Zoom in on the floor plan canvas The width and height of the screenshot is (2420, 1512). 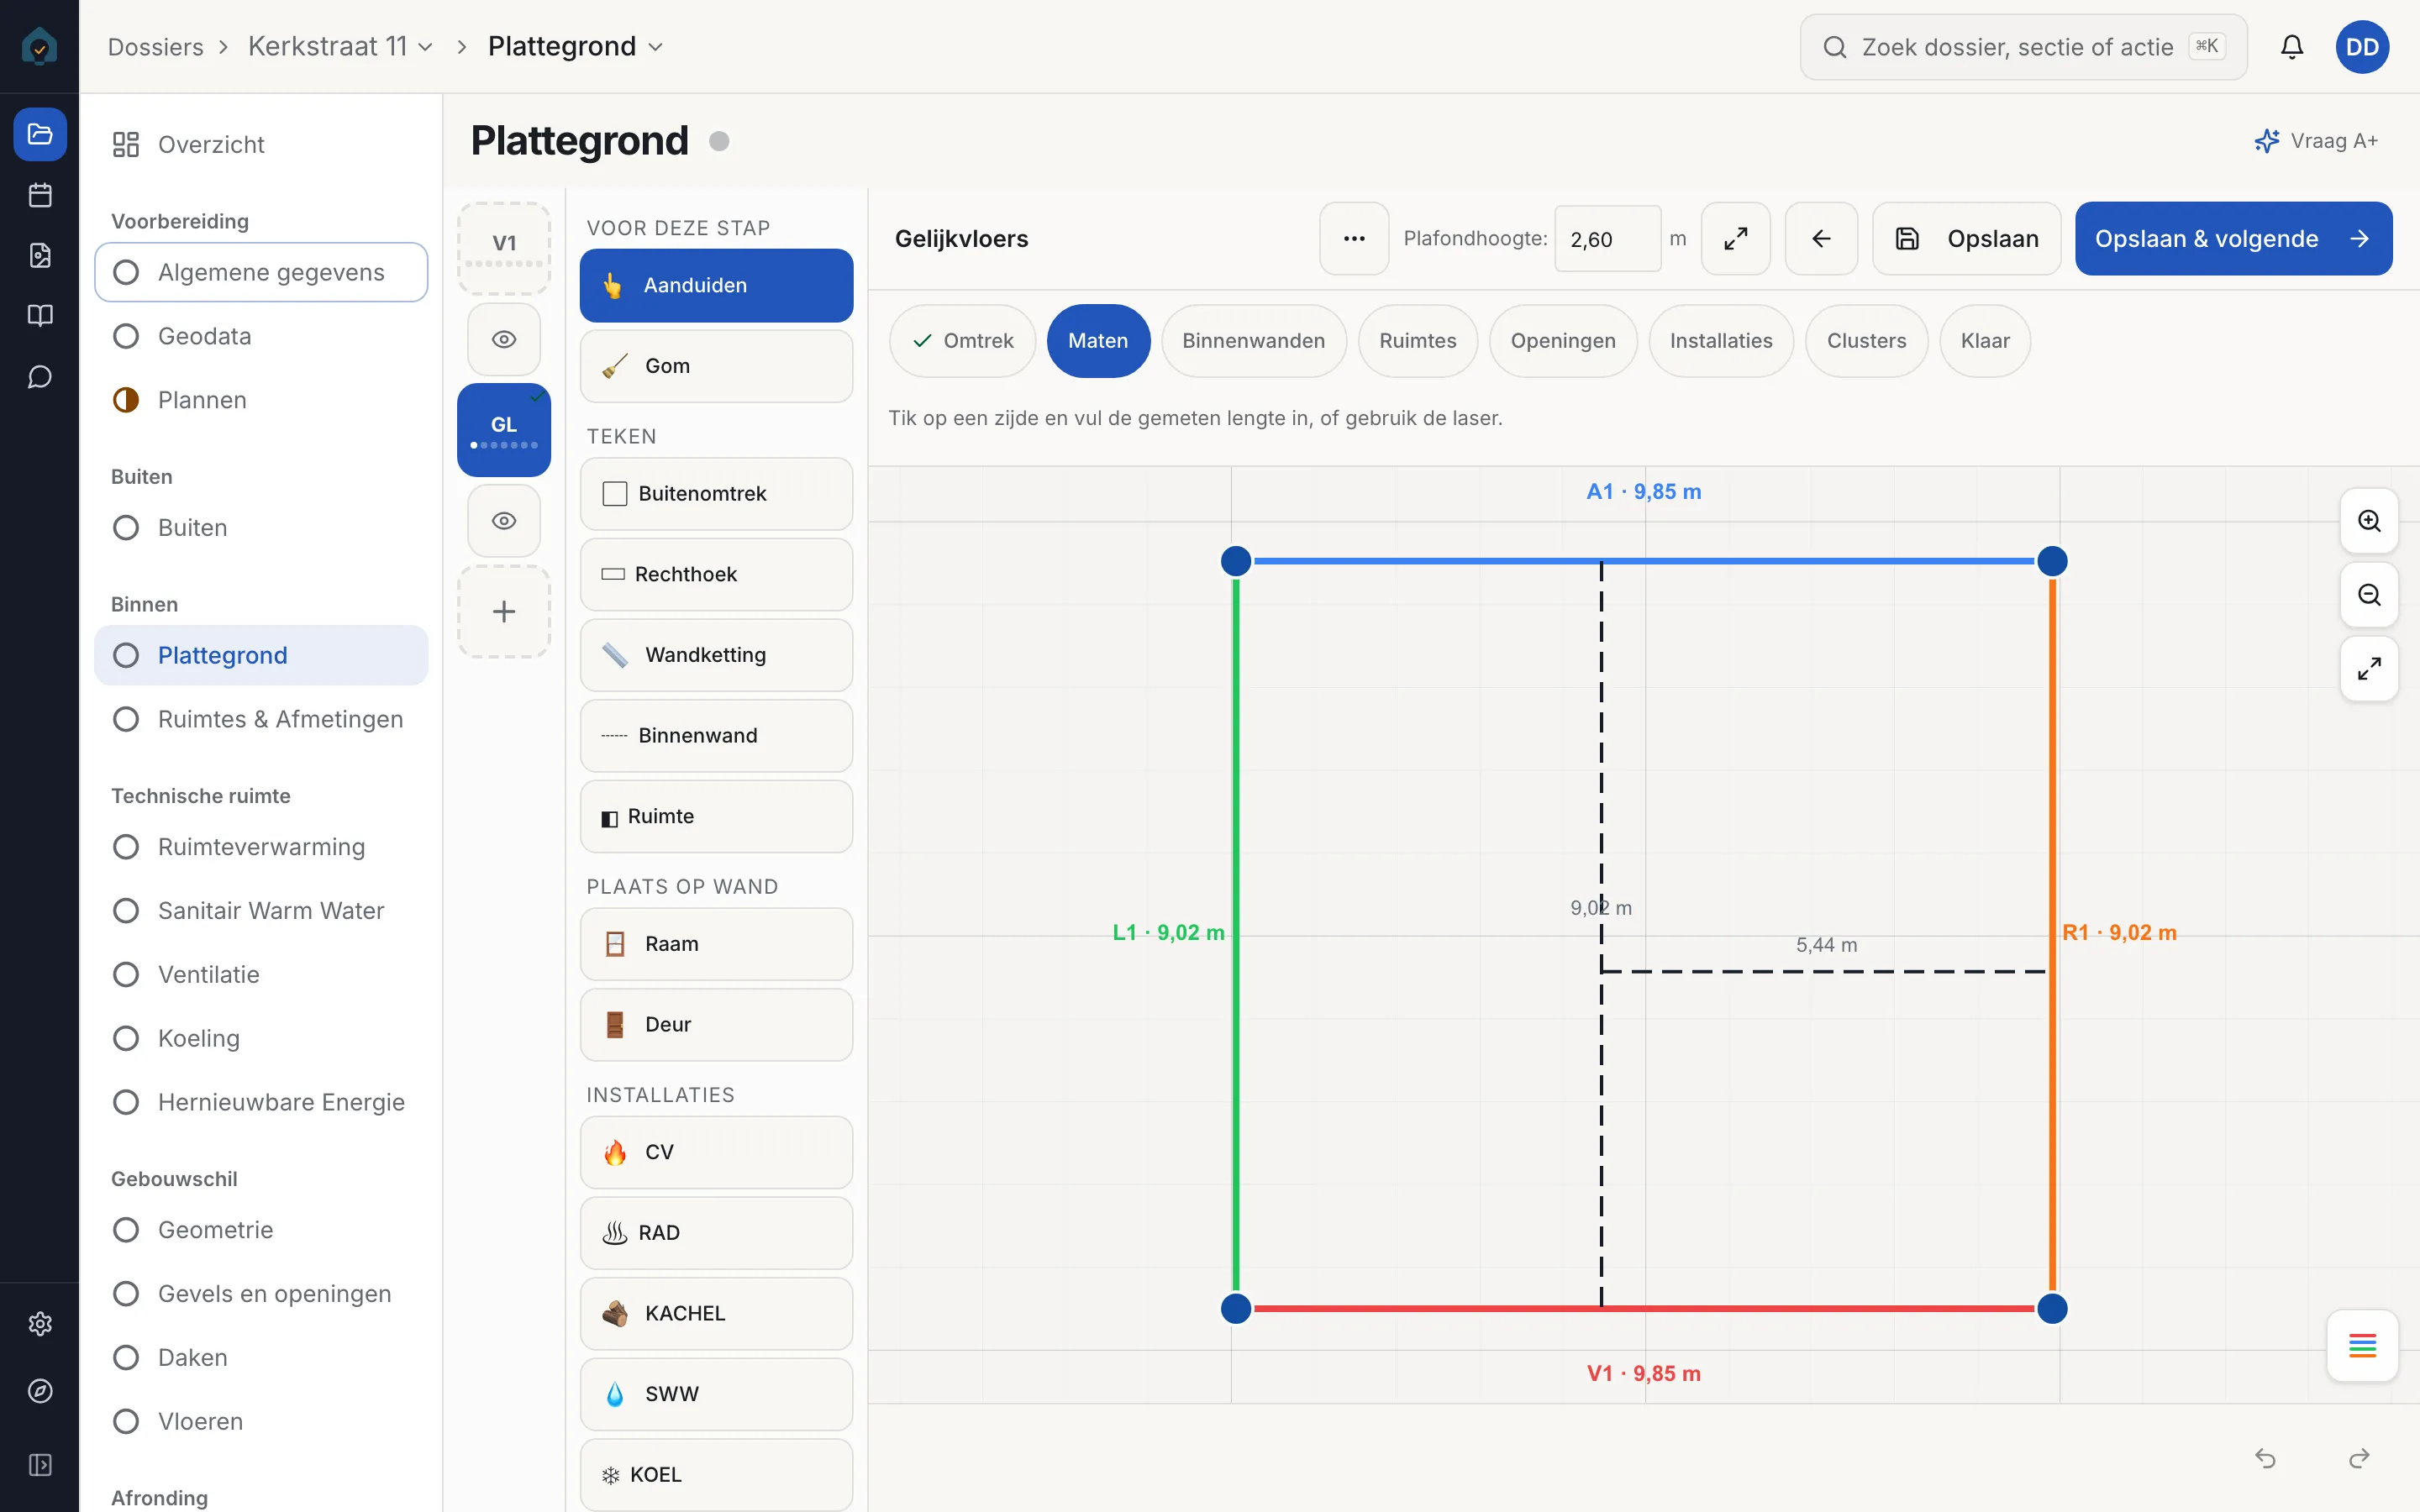click(x=2369, y=521)
